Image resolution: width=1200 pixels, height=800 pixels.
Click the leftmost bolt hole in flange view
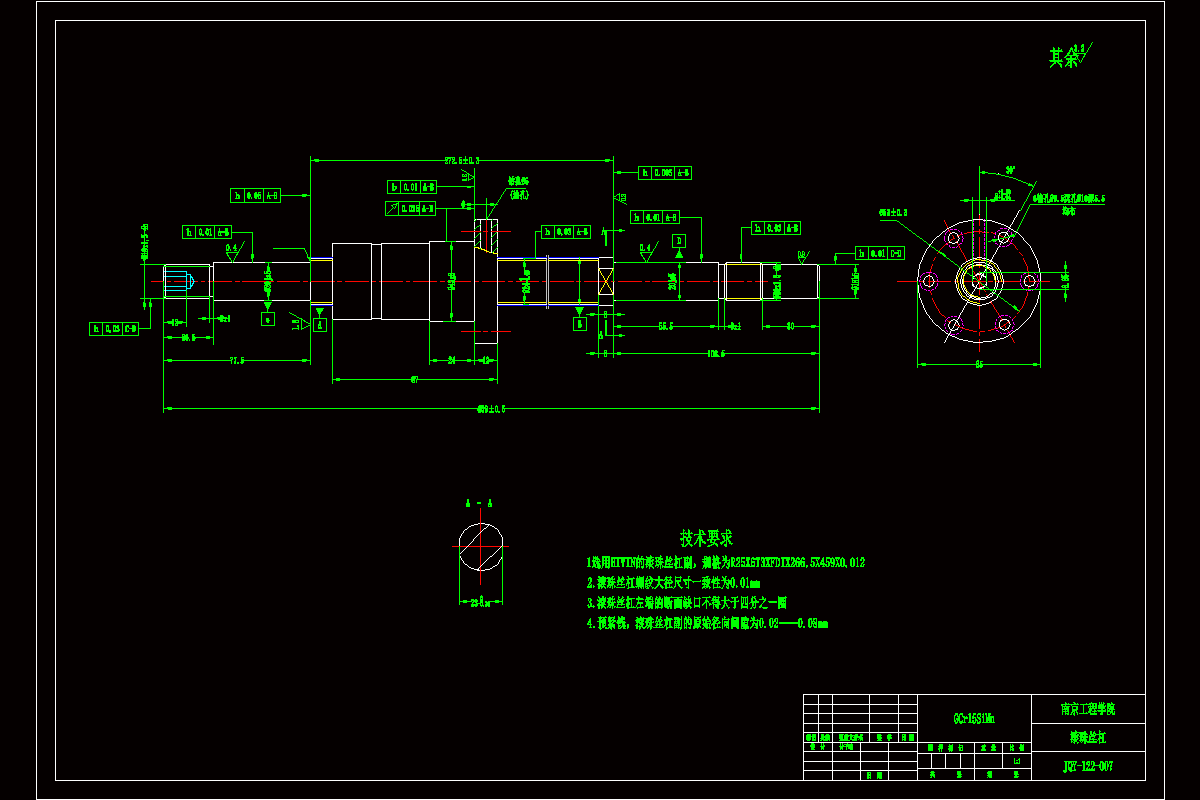[929, 281]
